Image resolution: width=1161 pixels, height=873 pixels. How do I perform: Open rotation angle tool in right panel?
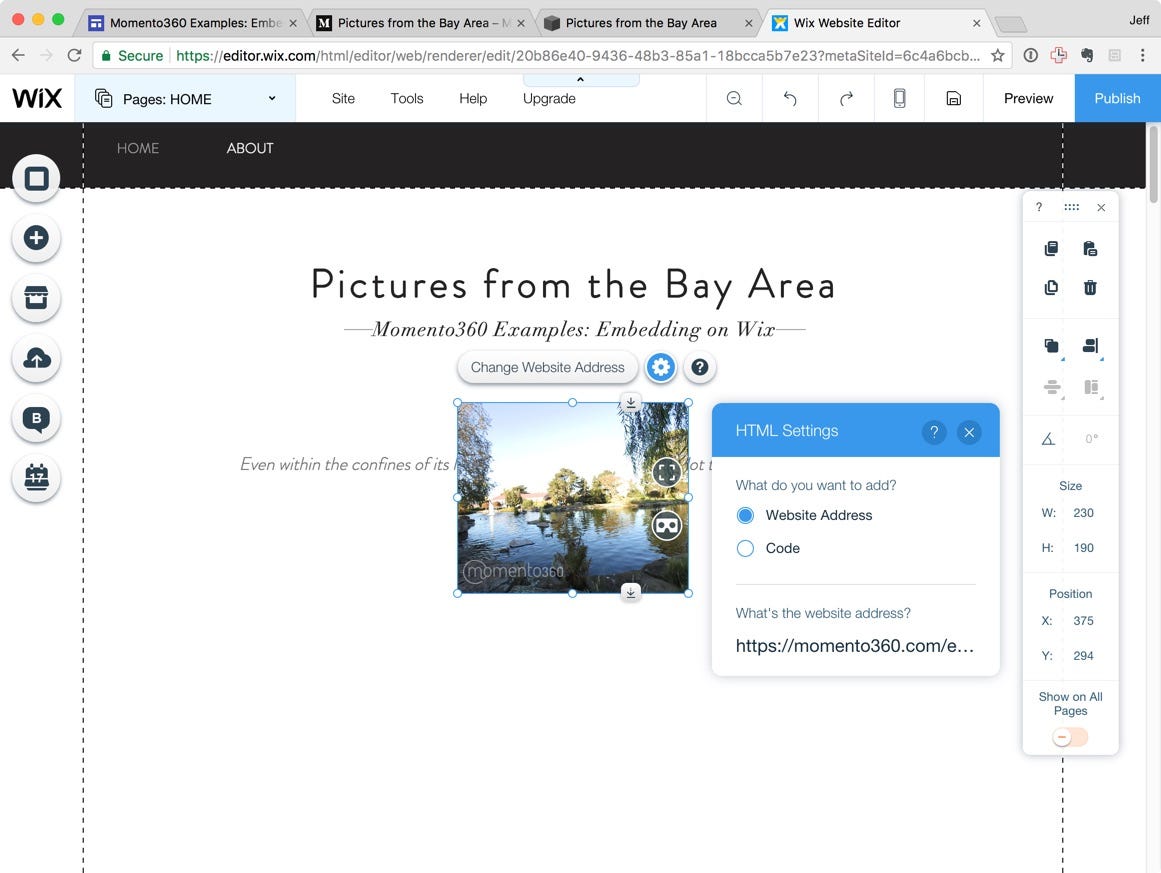[1046, 438]
